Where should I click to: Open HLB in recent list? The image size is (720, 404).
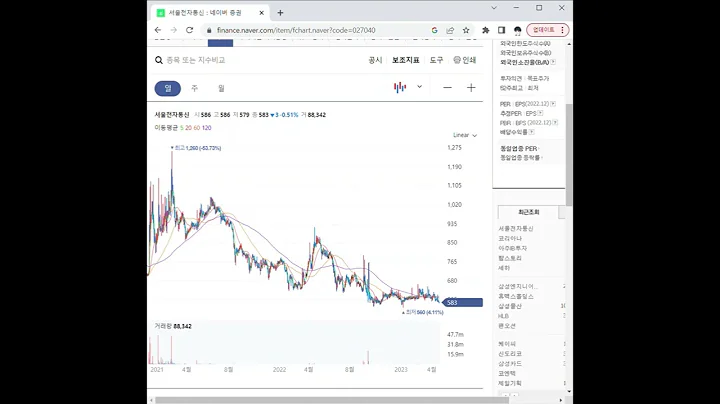504,316
